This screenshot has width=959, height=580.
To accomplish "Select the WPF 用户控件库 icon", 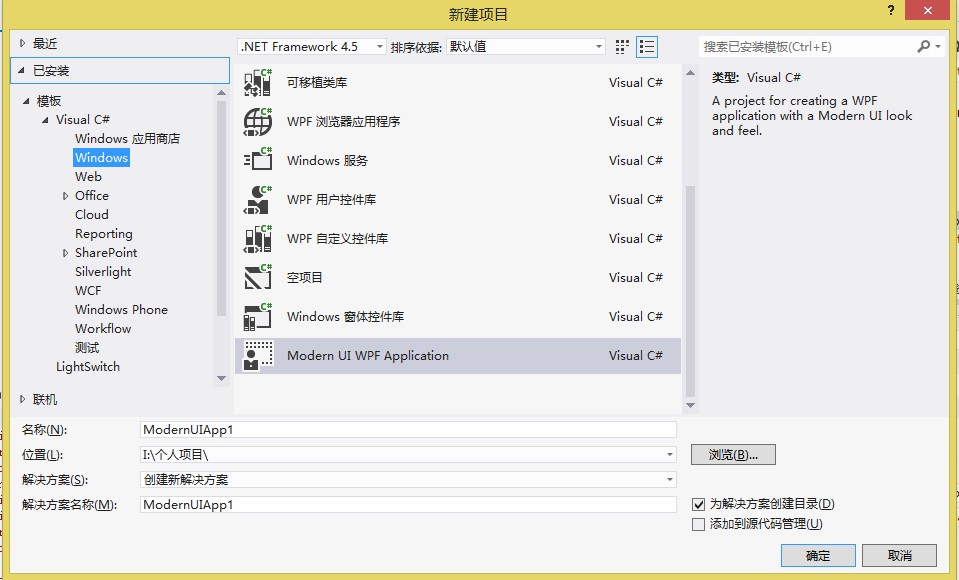I will [258, 199].
